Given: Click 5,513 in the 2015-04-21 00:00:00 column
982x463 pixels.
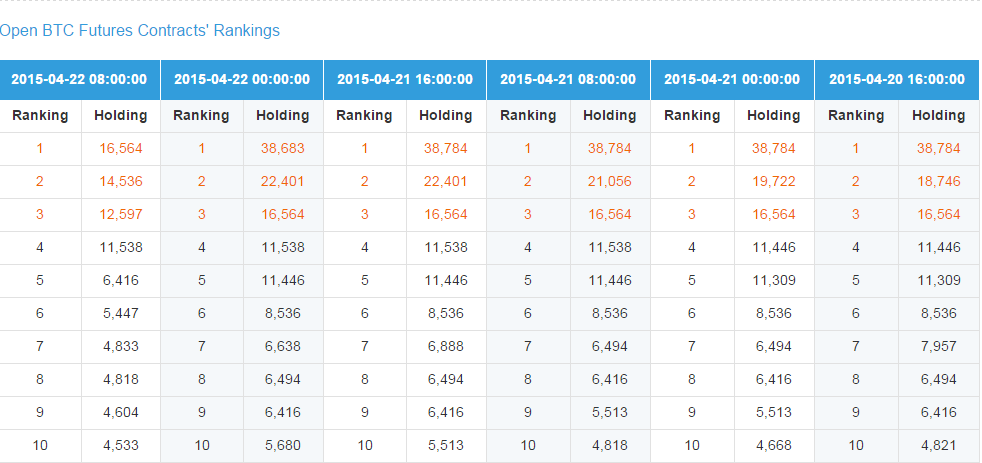Looking at the screenshot, I should pyautogui.click(x=774, y=412).
